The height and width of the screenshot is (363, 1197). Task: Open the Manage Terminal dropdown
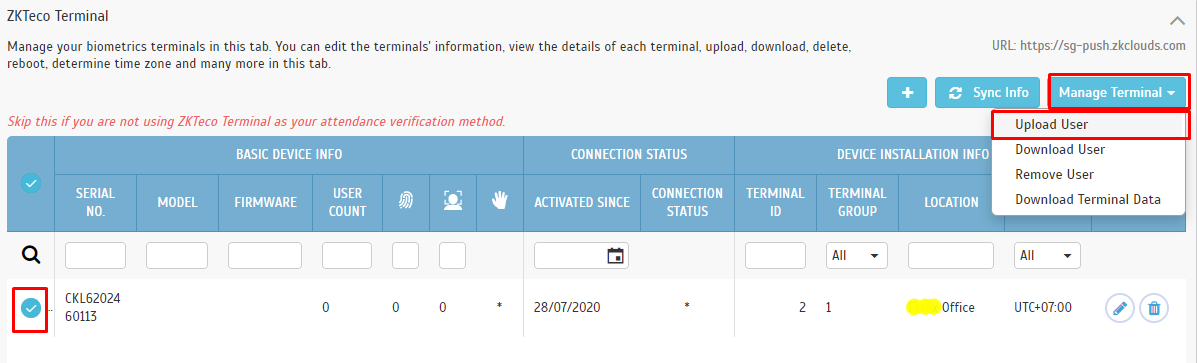click(1118, 92)
